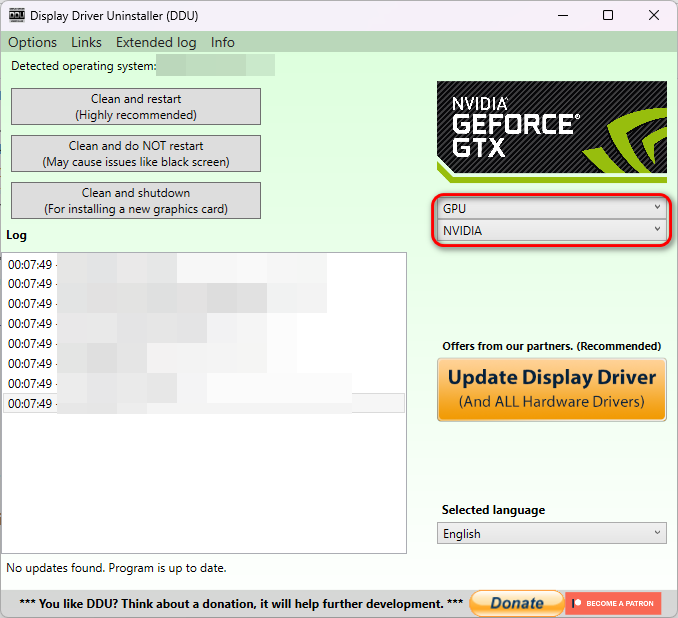The width and height of the screenshot is (678, 618).
Task: Open the Extended log menu
Action: click(156, 42)
